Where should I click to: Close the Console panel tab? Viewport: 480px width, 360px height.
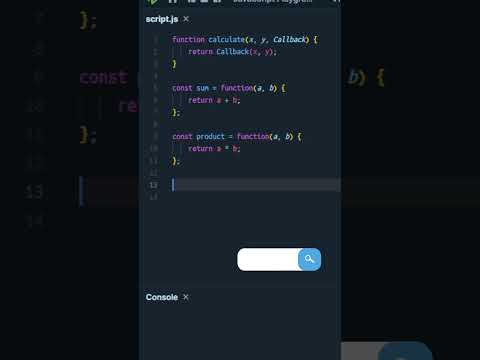click(x=186, y=297)
